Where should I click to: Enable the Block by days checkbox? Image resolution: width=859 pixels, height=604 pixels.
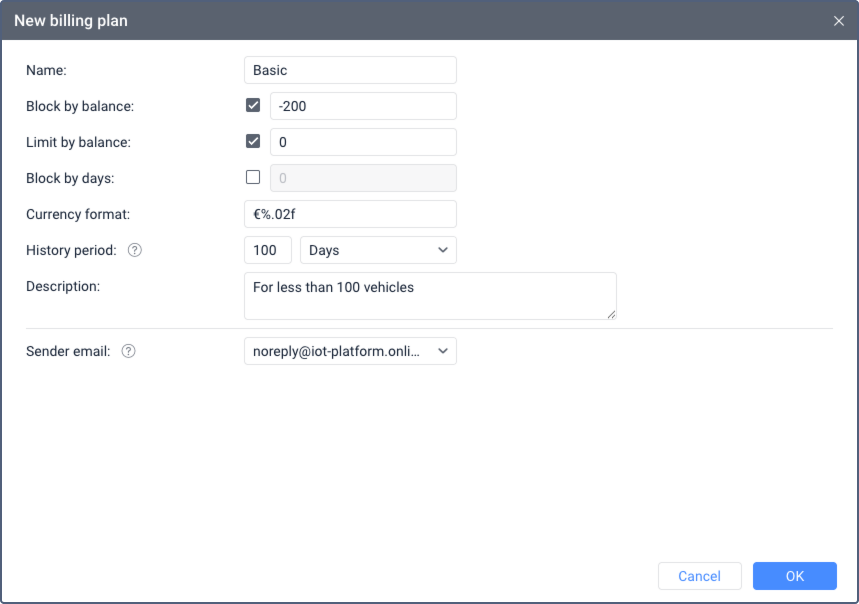click(253, 178)
